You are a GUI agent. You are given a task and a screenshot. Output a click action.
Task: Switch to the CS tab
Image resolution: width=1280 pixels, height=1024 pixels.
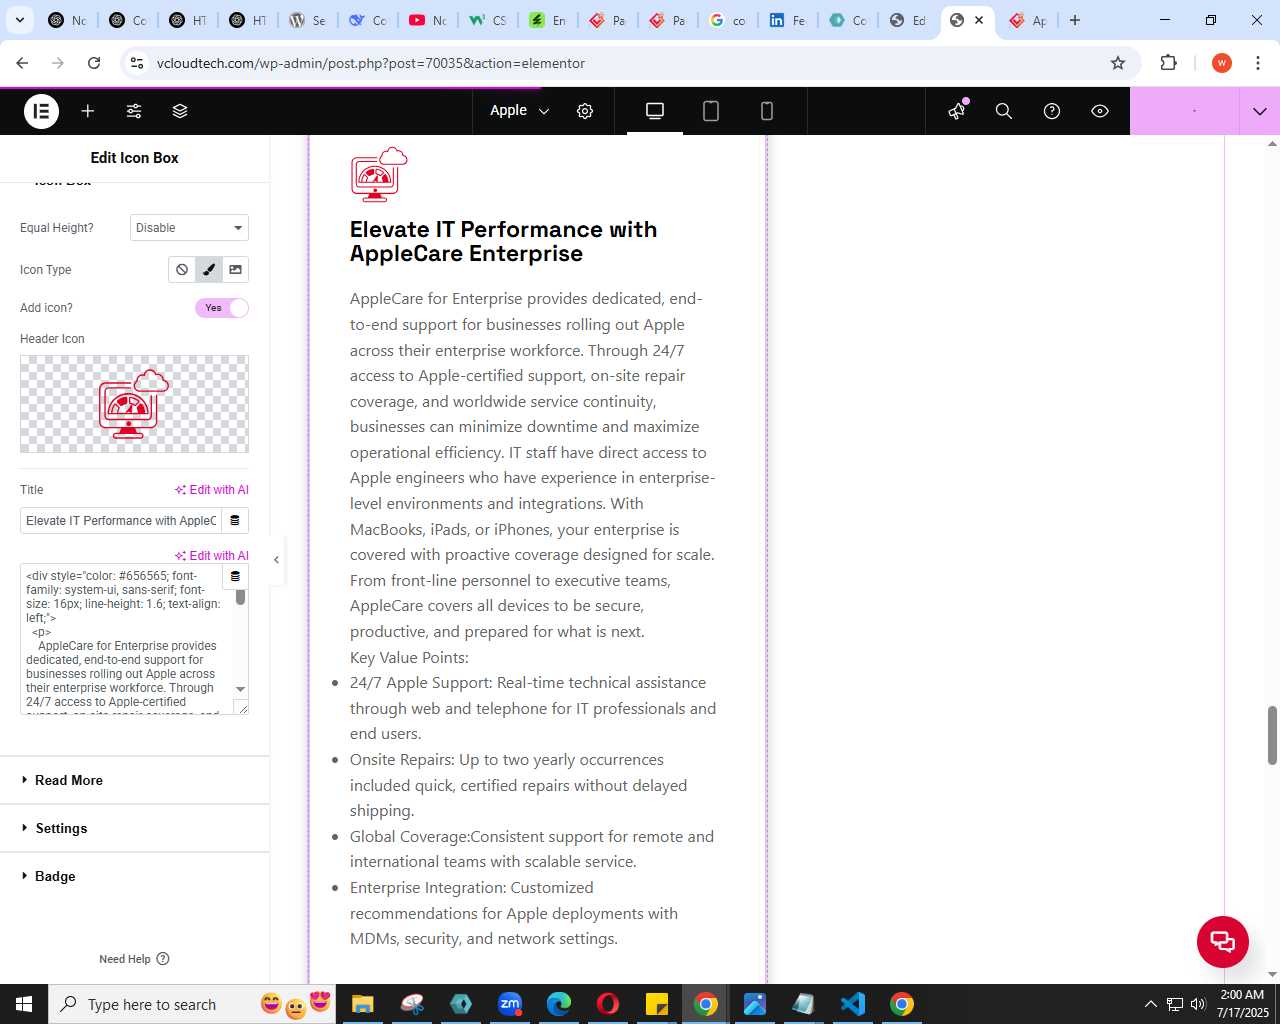488,20
